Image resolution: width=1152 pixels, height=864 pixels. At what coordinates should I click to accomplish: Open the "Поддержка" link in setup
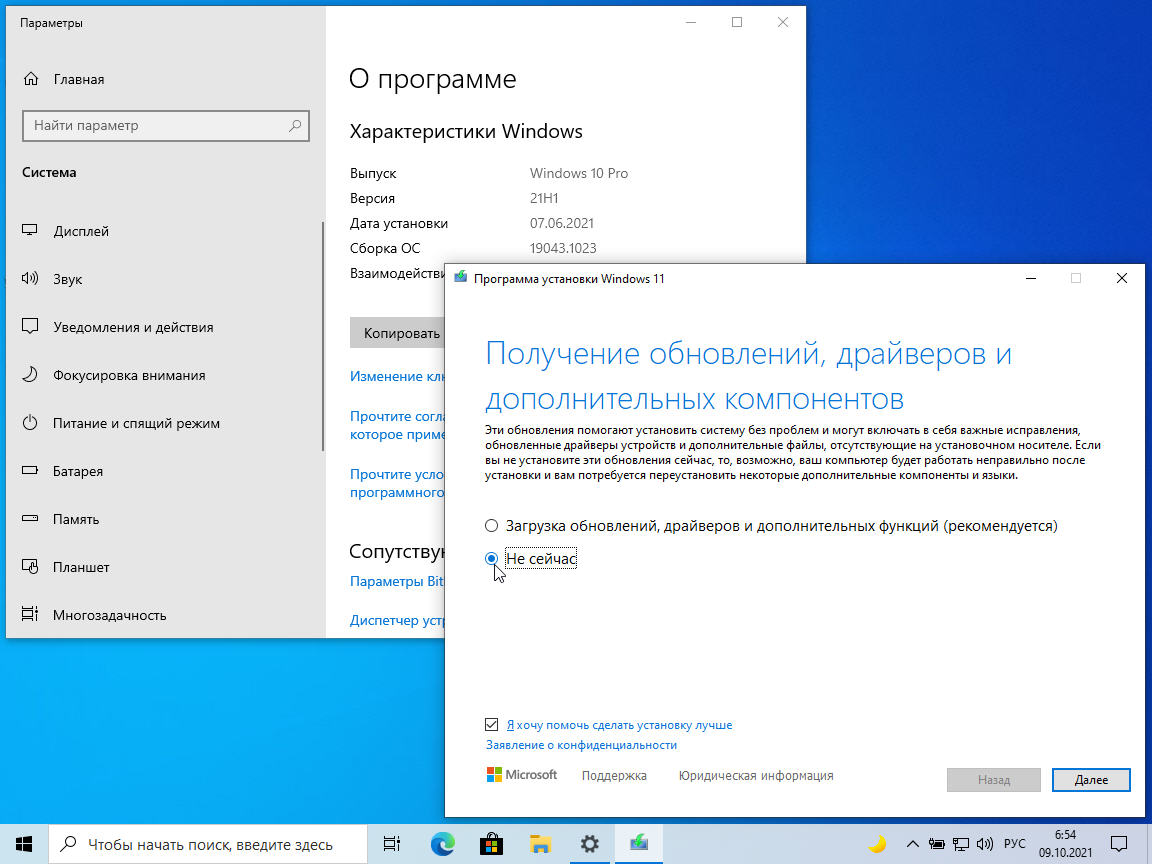614,776
